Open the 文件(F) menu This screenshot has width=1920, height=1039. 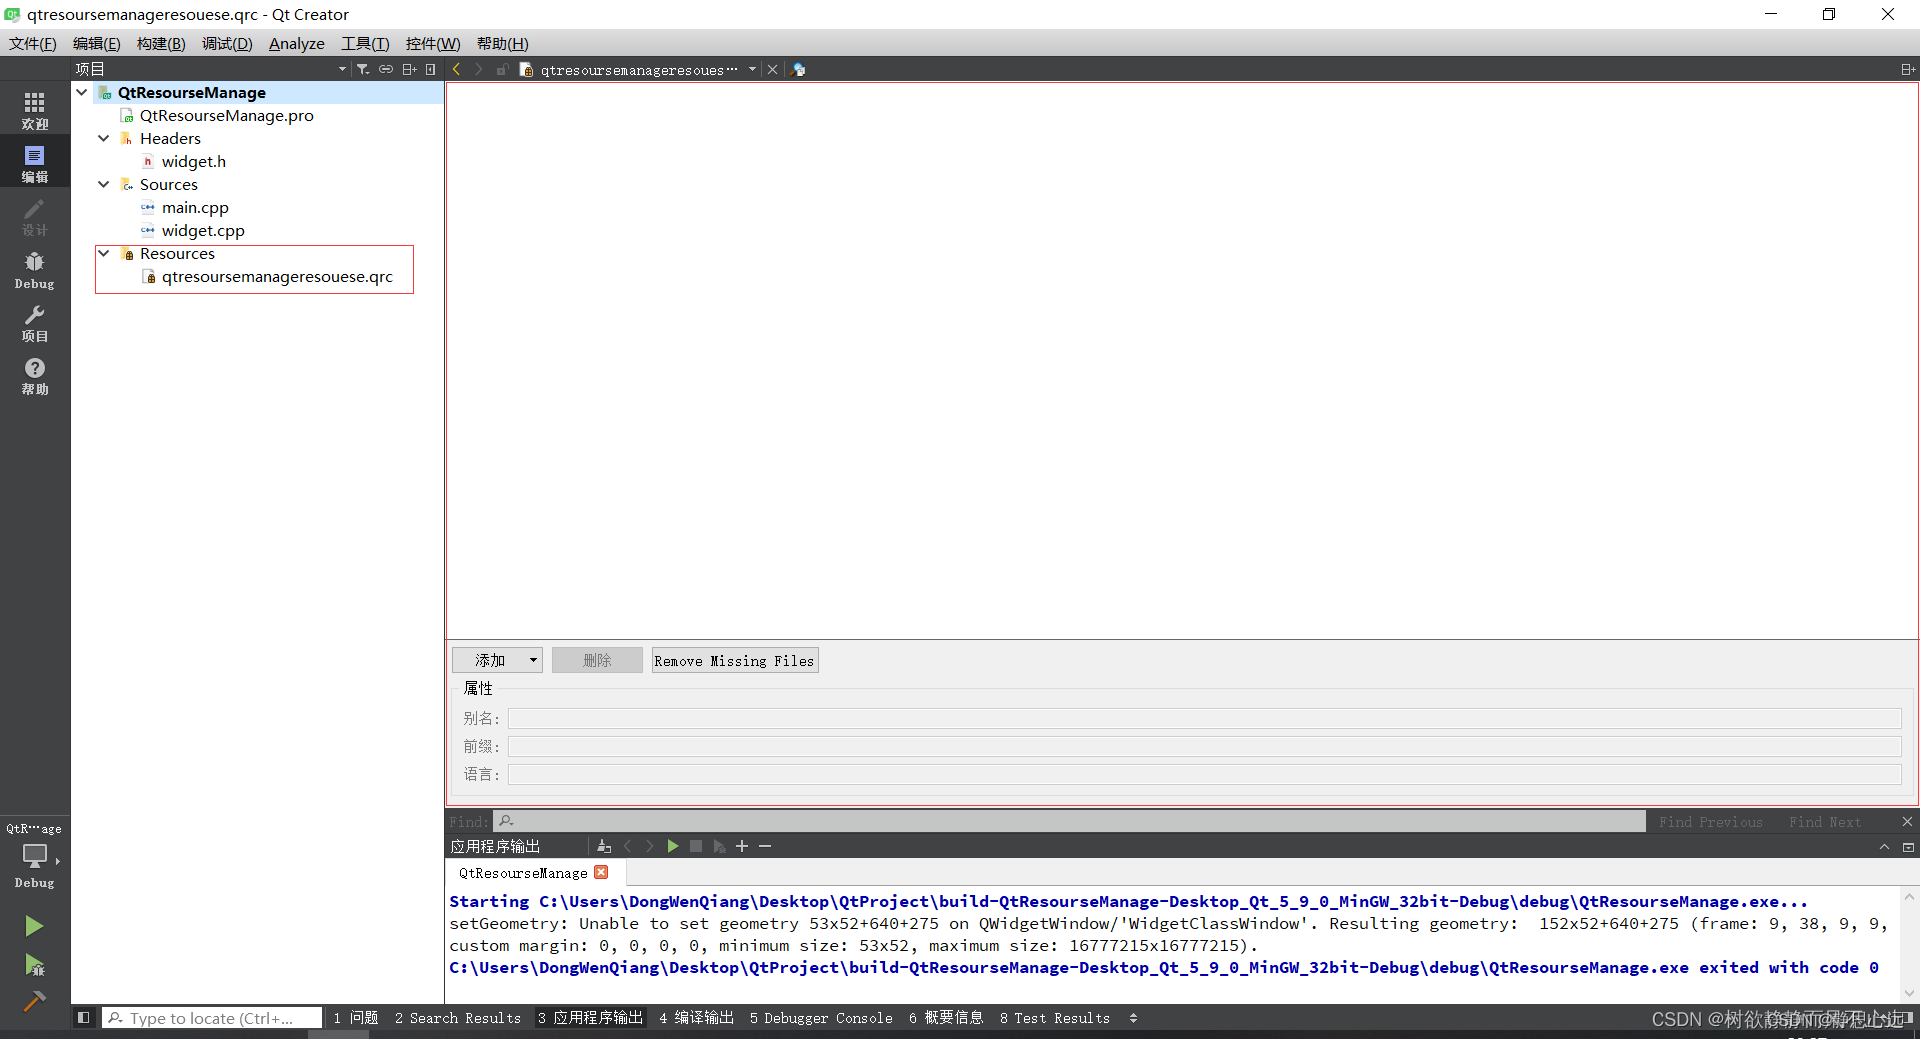click(x=33, y=43)
